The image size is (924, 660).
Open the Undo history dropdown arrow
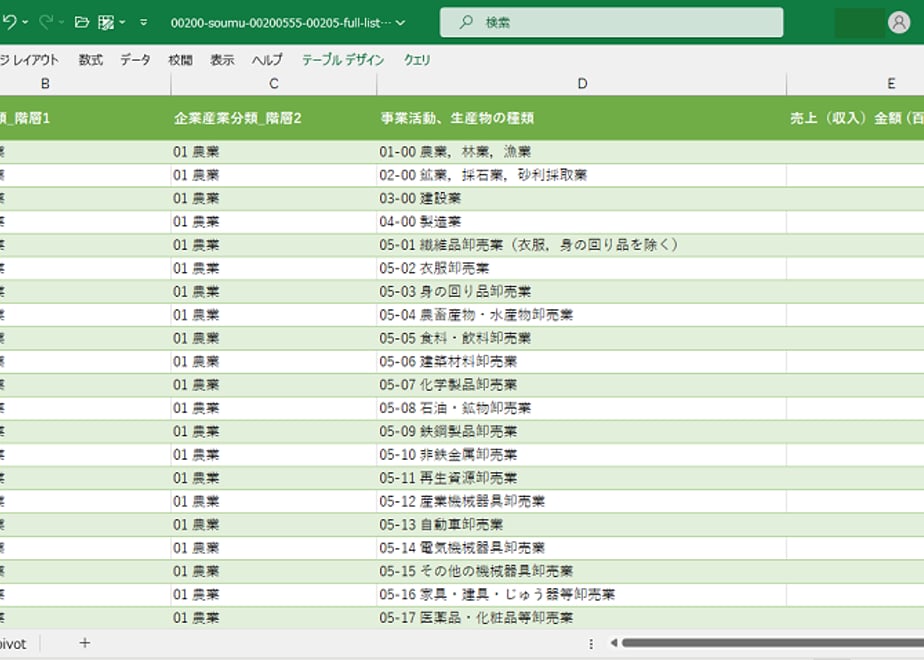pos(25,22)
